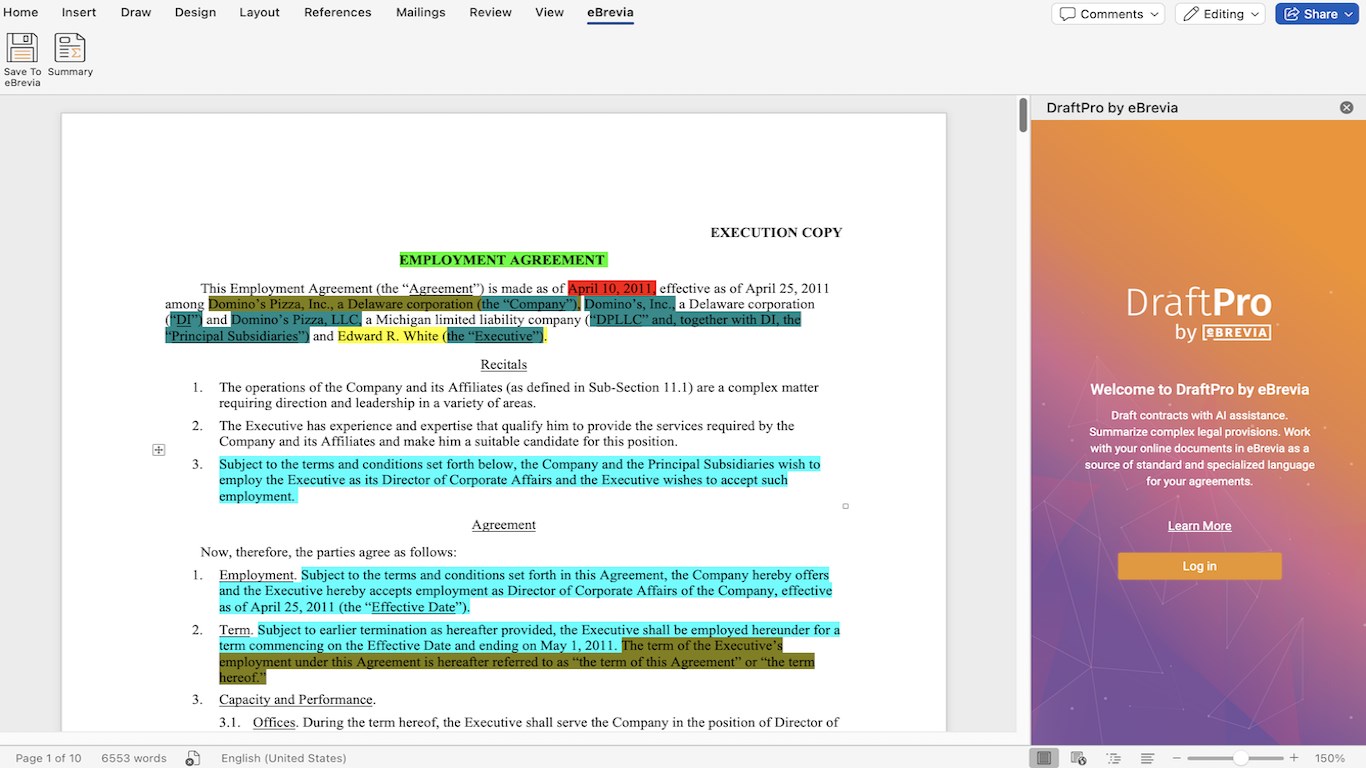
Task: Open the Mailings ribbon tab
Action: tap(420, 12)
